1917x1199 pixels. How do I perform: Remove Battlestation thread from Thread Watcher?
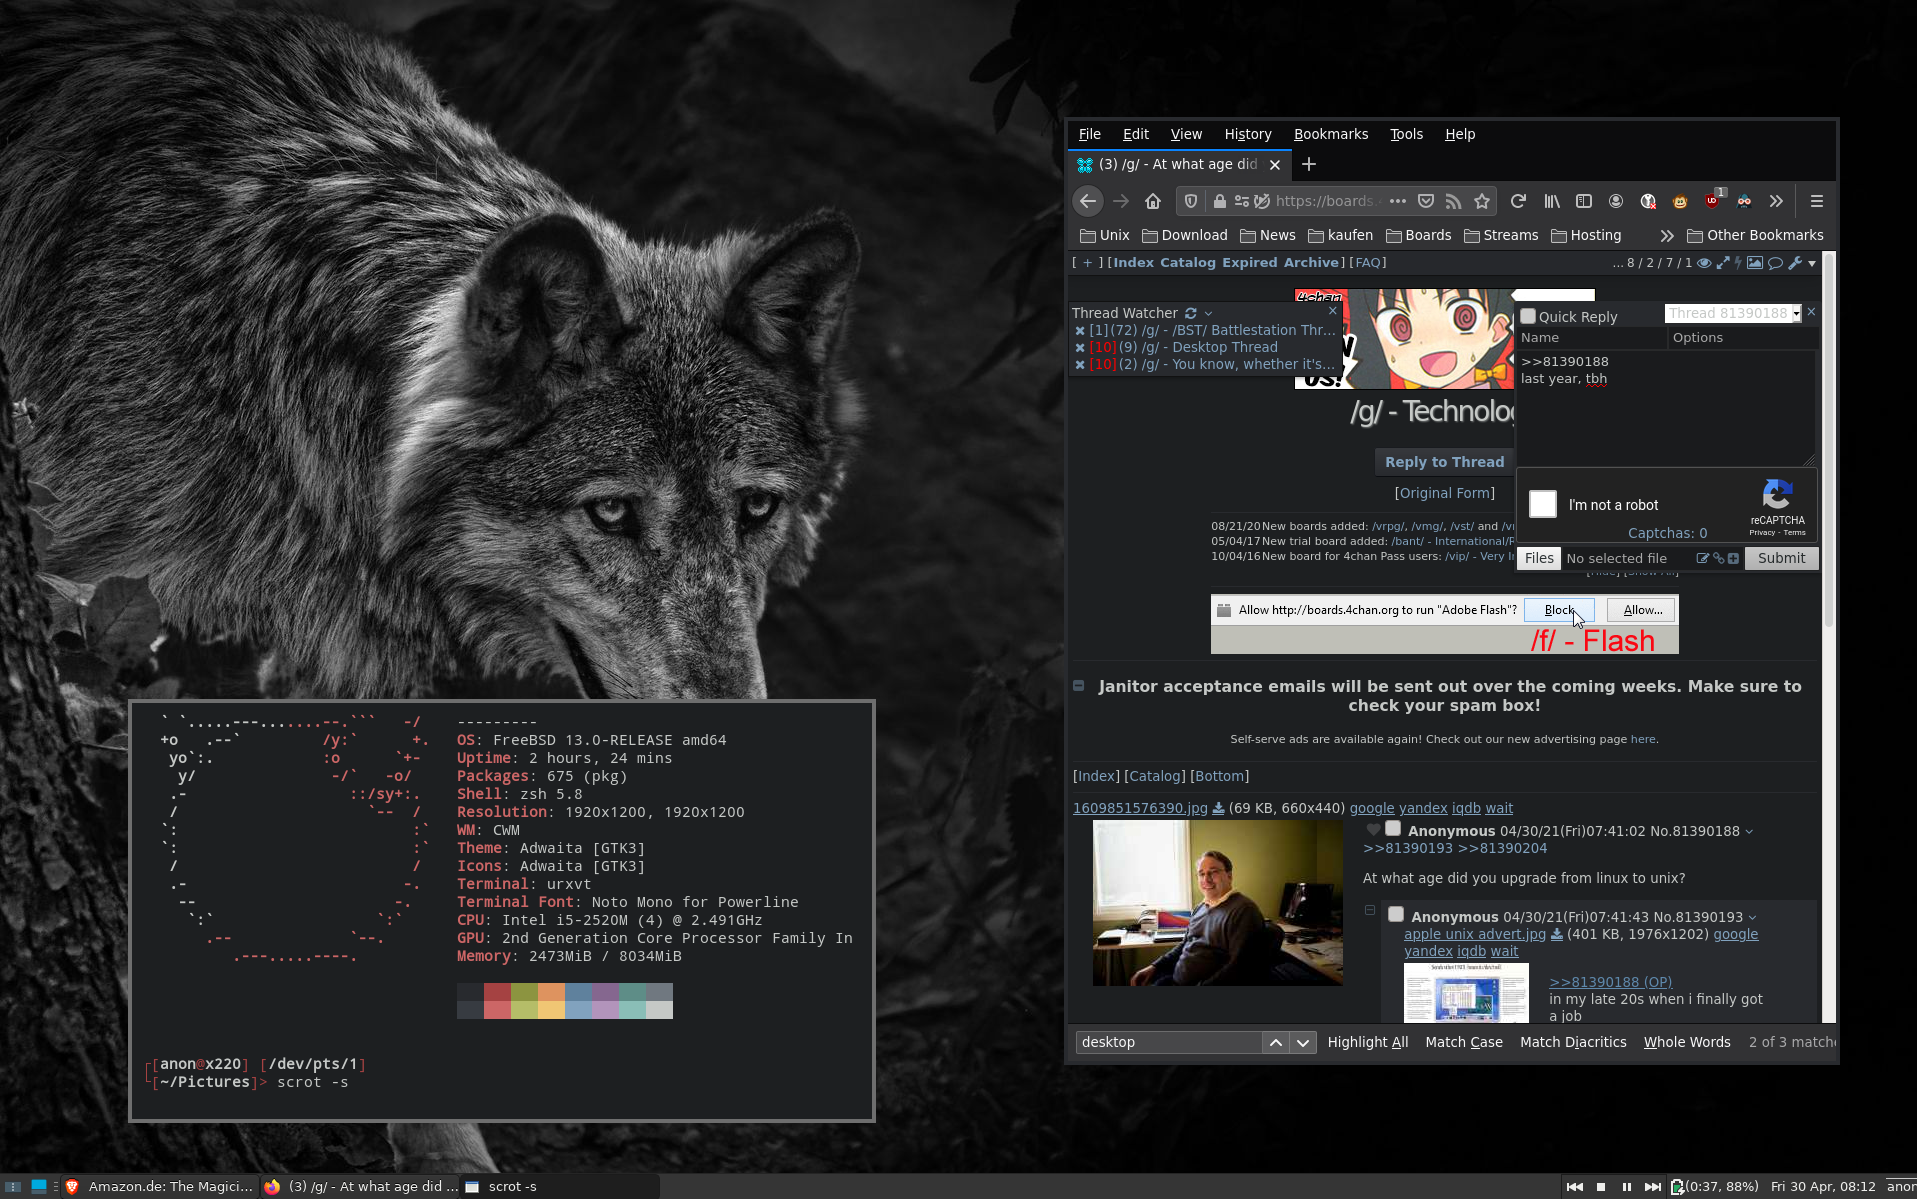pos(1080,330)
